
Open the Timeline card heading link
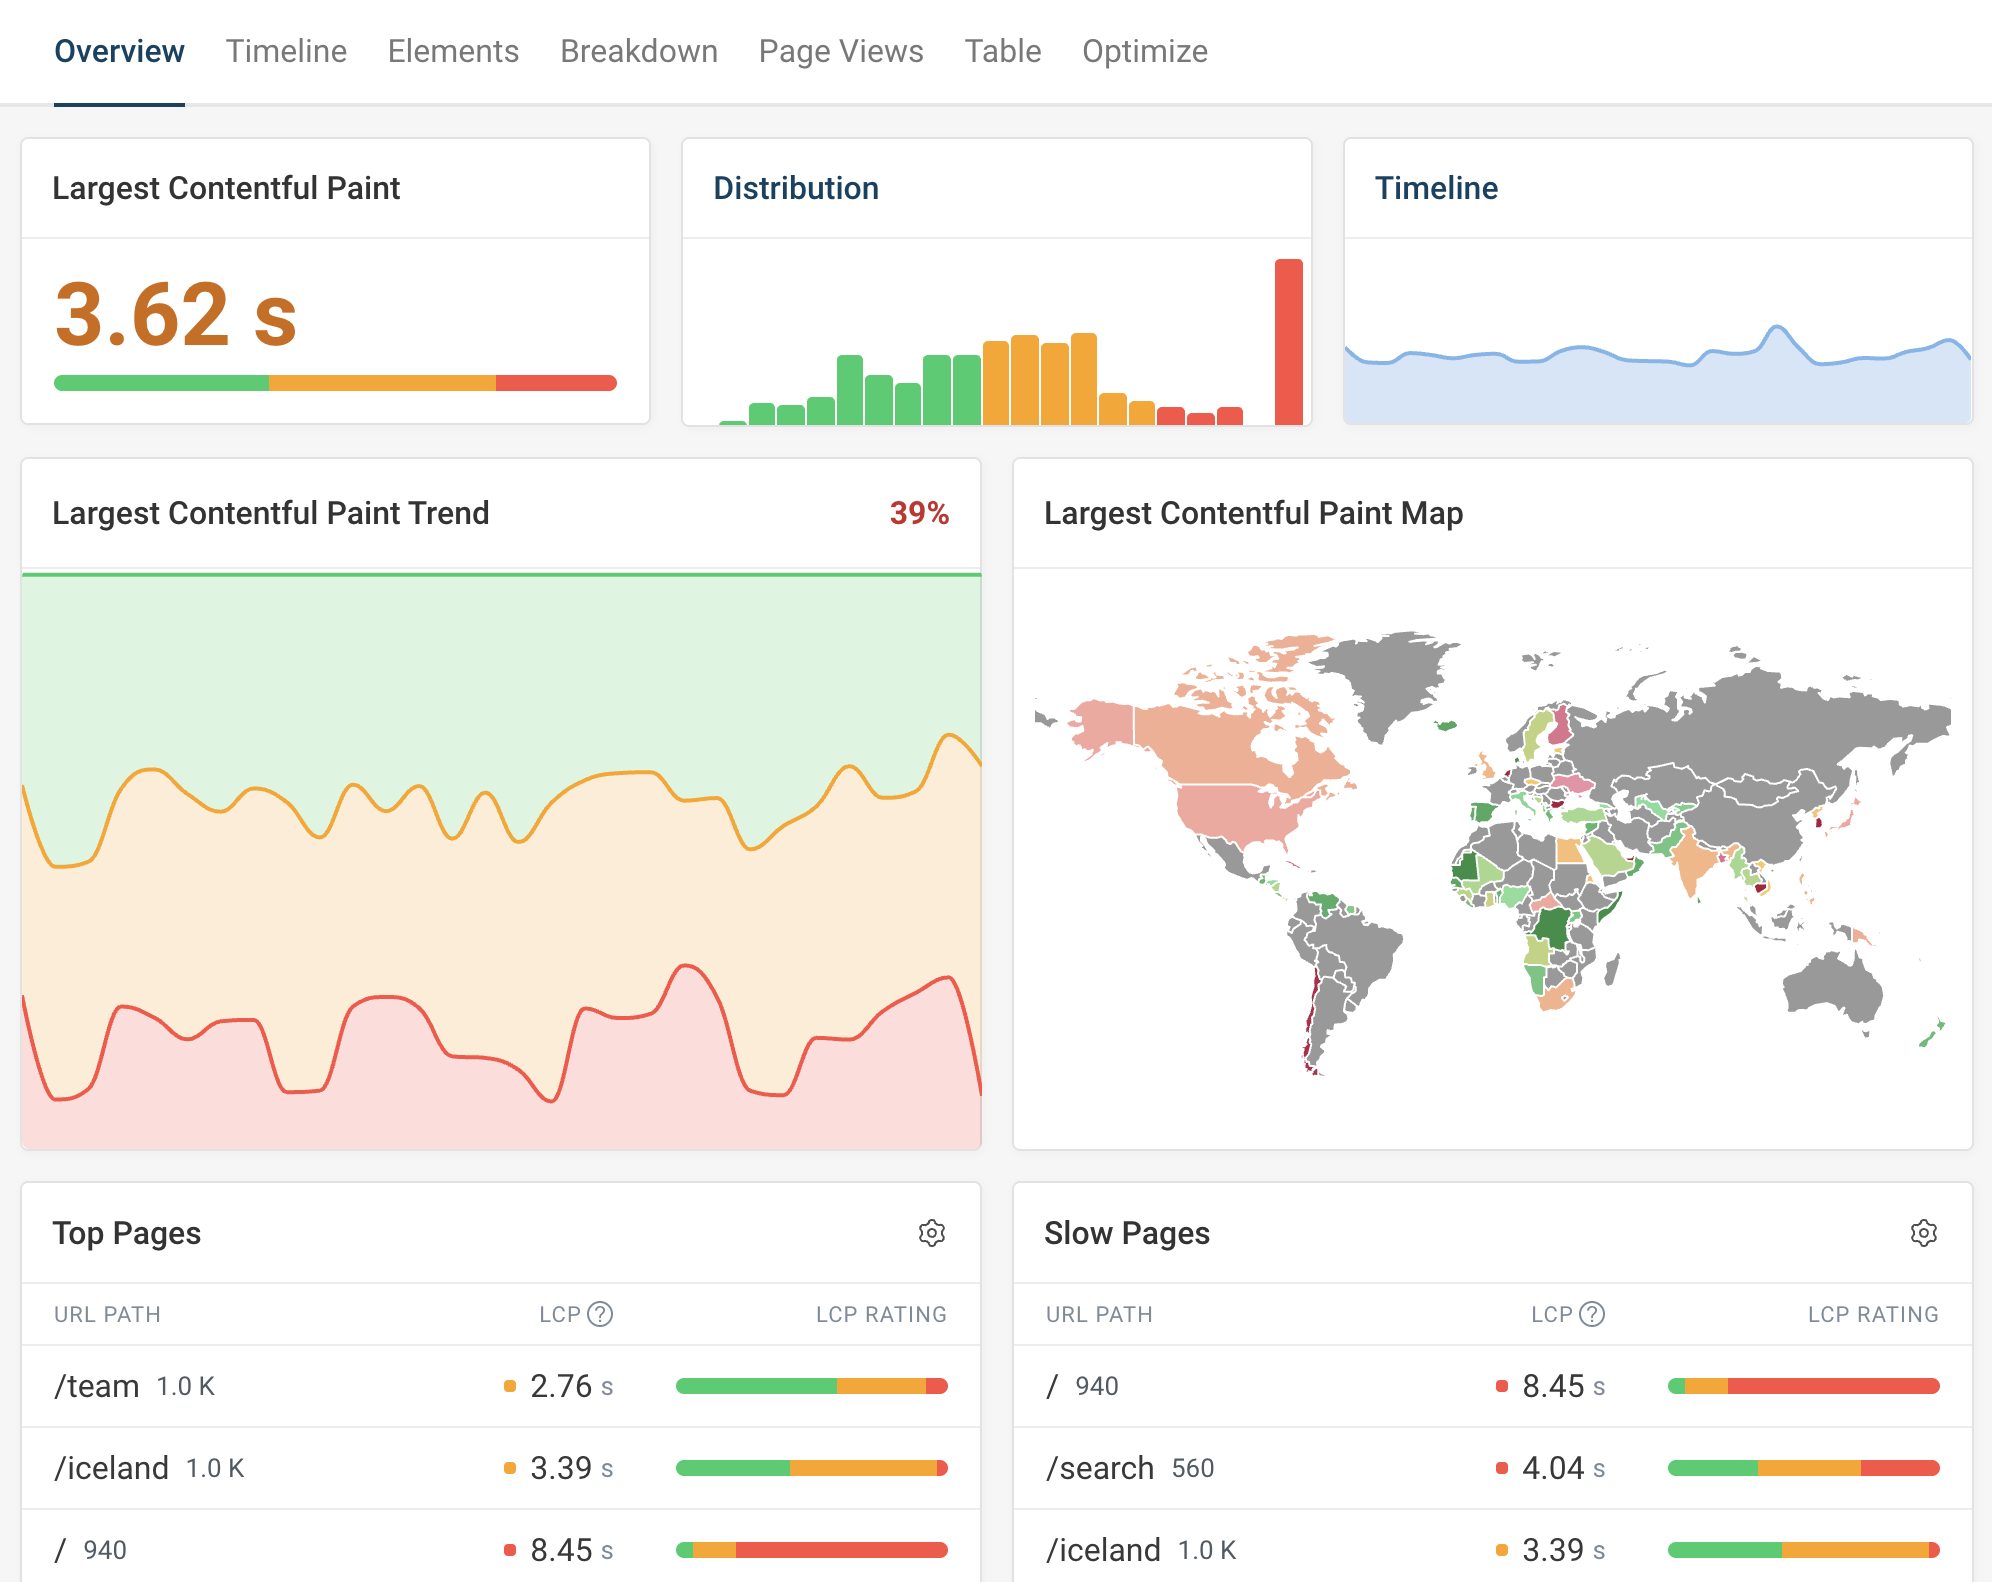[x=1435, y=188]
